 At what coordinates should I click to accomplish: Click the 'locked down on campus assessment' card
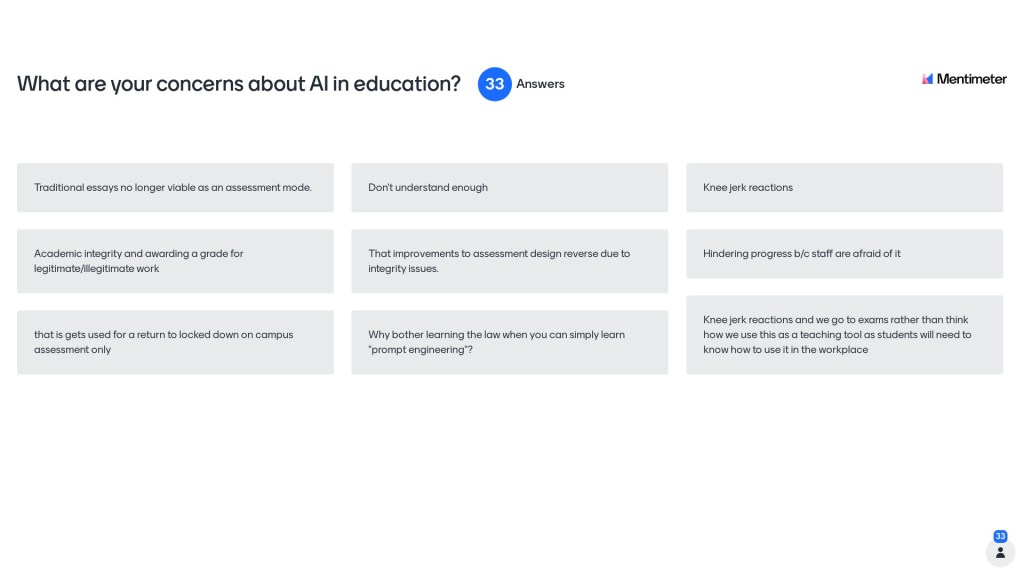tap(175, 342)
